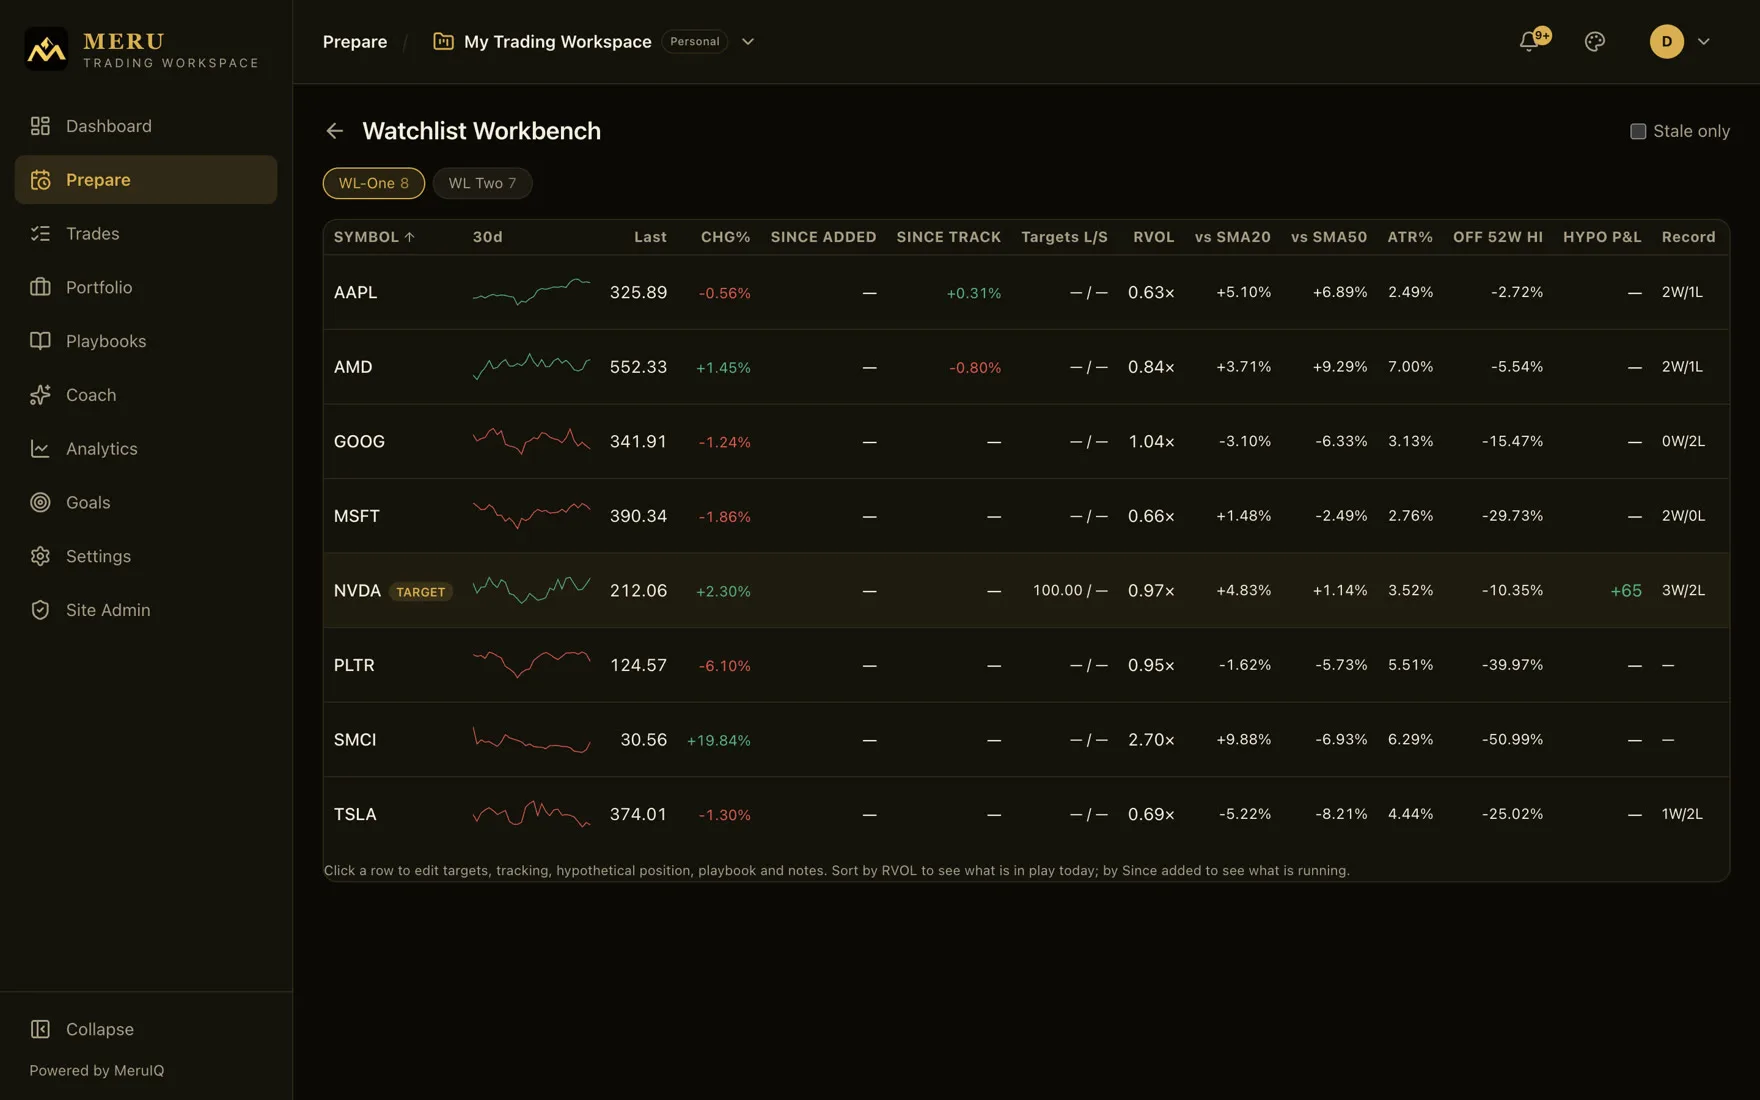Click the Prepare breadcrumb in header
The height and width of the screenshot is (1100, 1760).
pos(355,41)
